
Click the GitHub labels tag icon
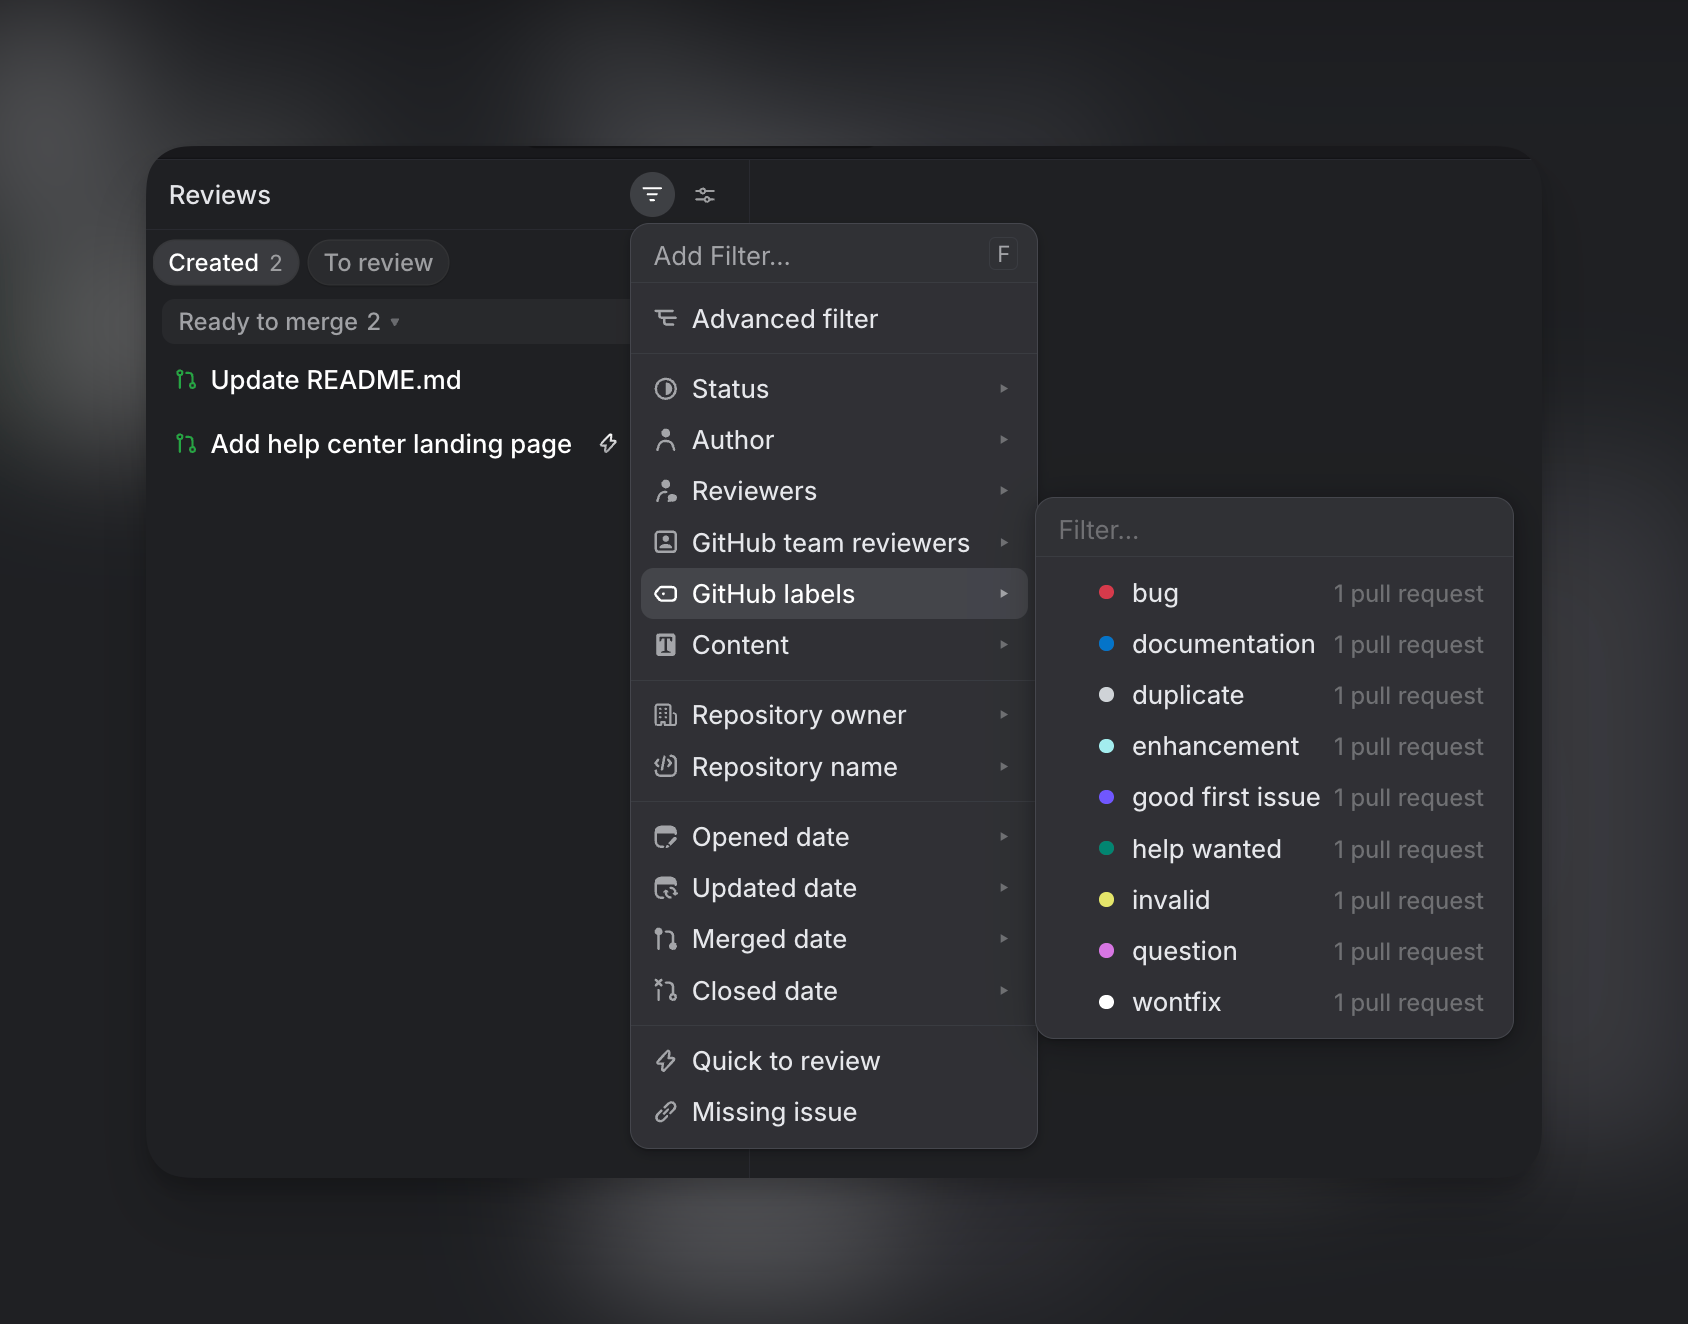tap(665, 594)
